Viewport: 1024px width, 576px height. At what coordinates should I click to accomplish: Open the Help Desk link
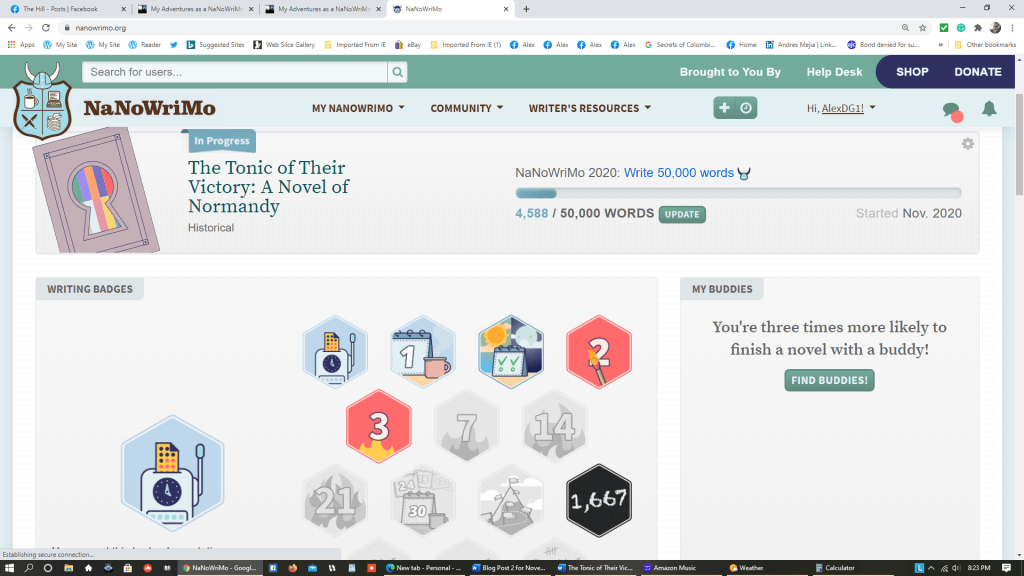pyautogui.click(x=834, y=72)
